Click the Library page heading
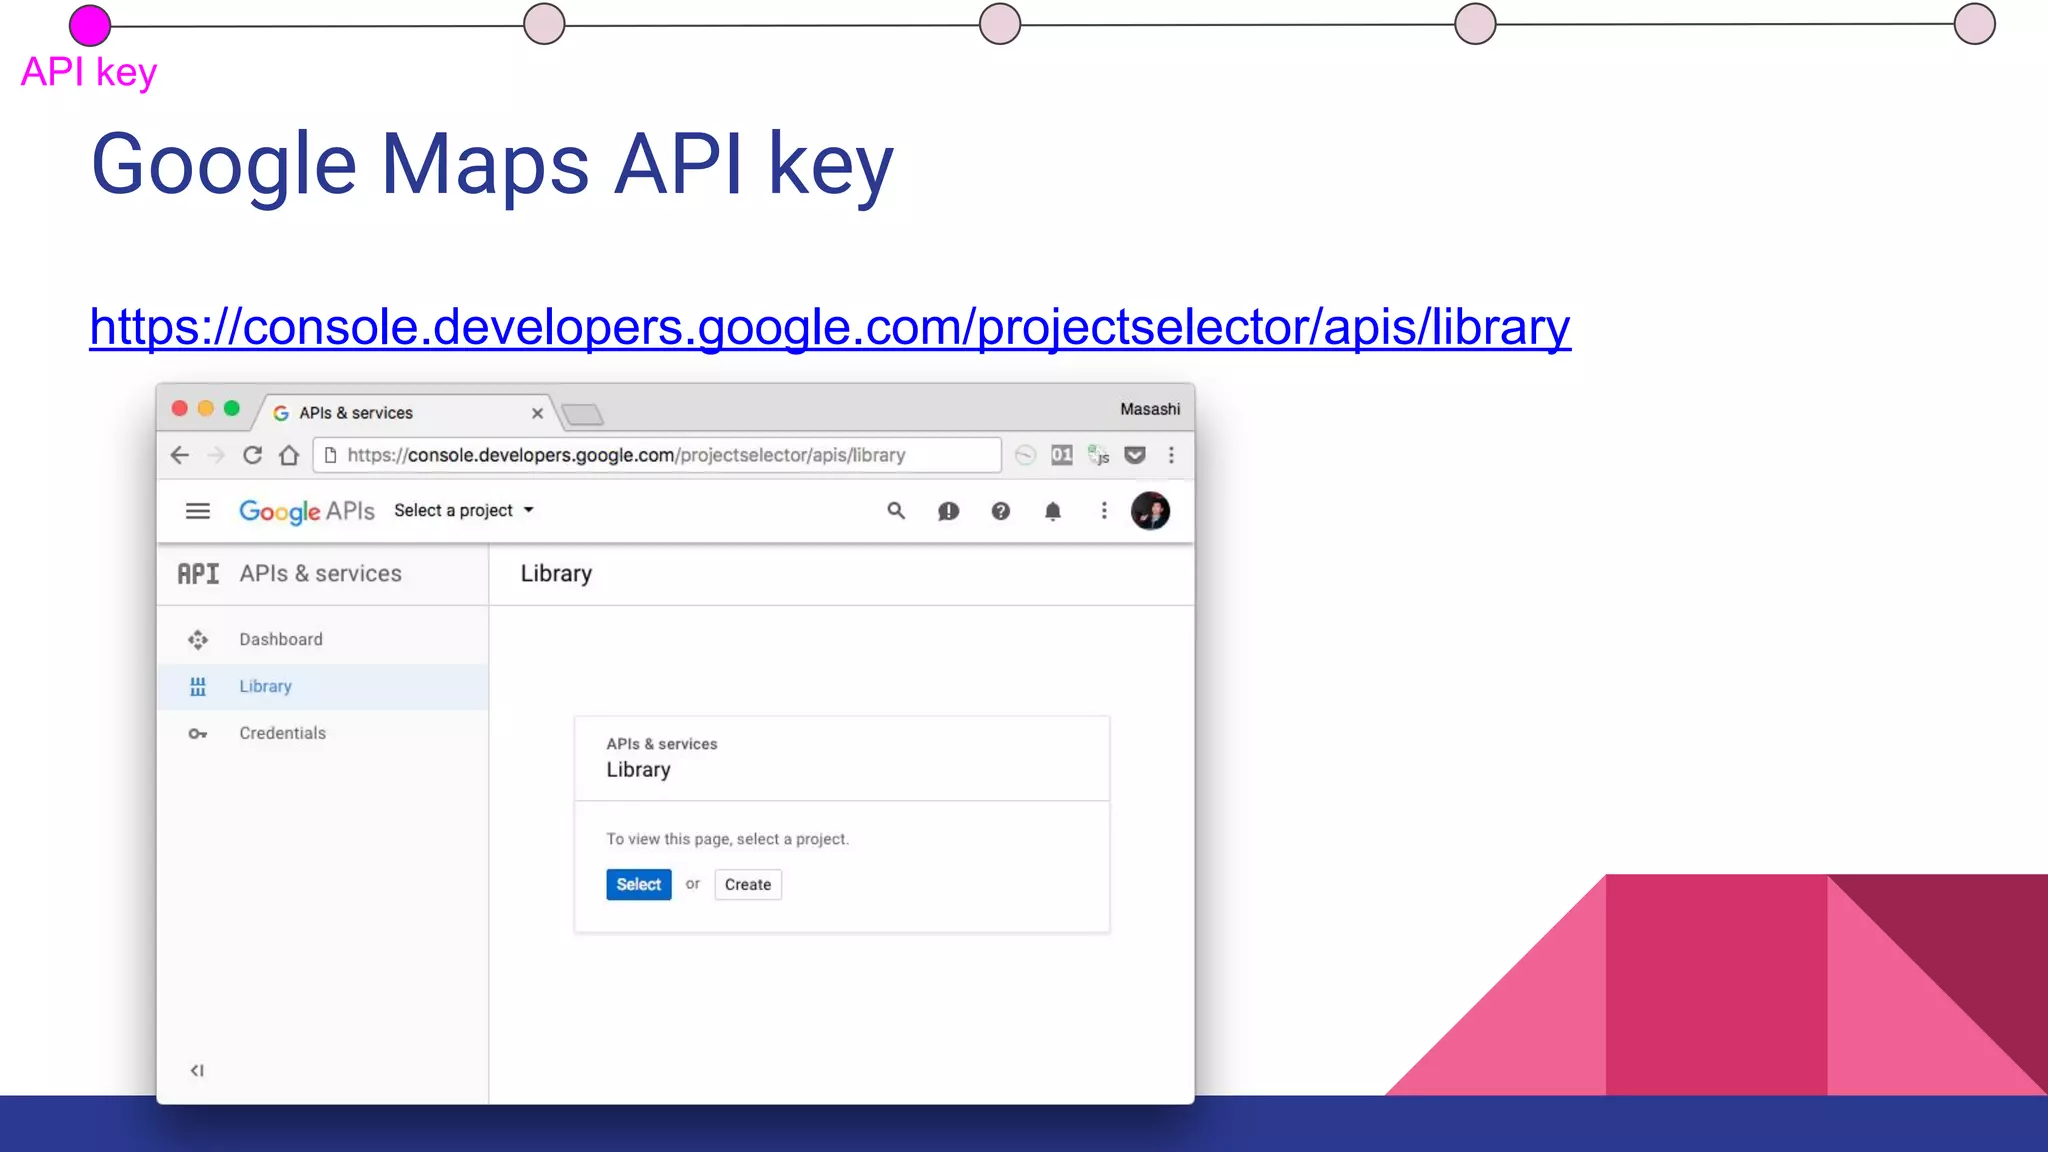 point(556,574)
